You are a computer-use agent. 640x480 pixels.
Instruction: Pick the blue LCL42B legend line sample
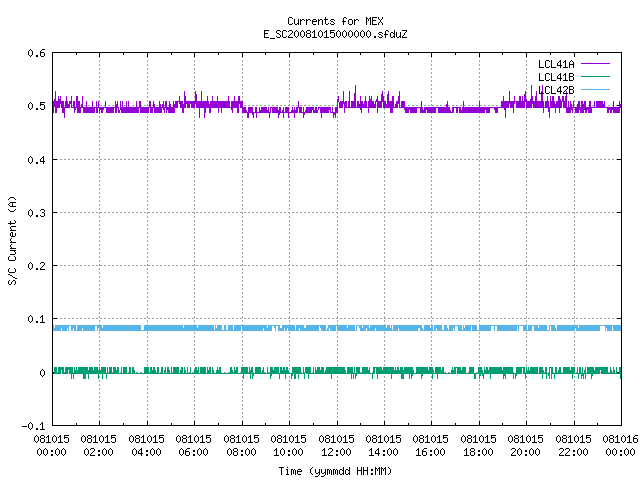coord(595,89)
